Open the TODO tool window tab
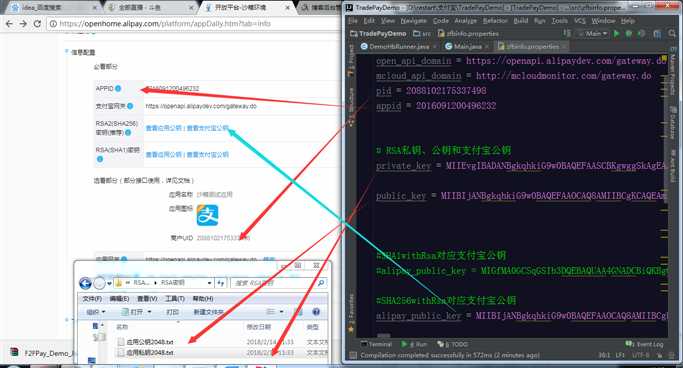 (452, 344)
